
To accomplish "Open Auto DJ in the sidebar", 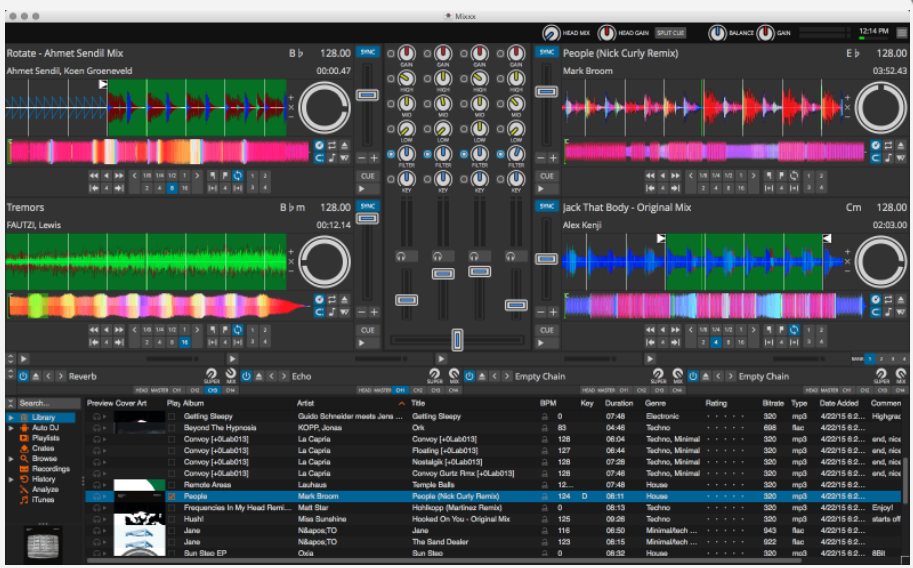I will tap(45, 428).
